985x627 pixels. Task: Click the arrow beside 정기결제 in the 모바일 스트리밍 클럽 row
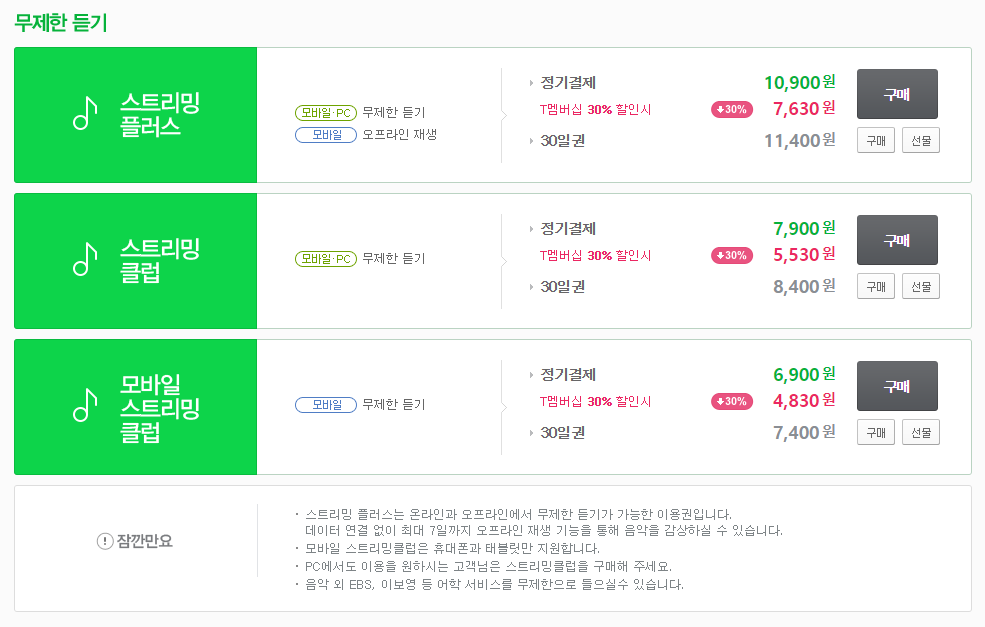(x=531, y=375)
